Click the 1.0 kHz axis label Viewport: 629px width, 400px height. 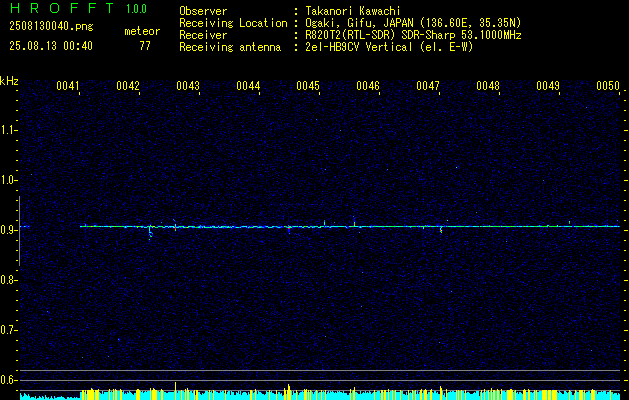8,180
